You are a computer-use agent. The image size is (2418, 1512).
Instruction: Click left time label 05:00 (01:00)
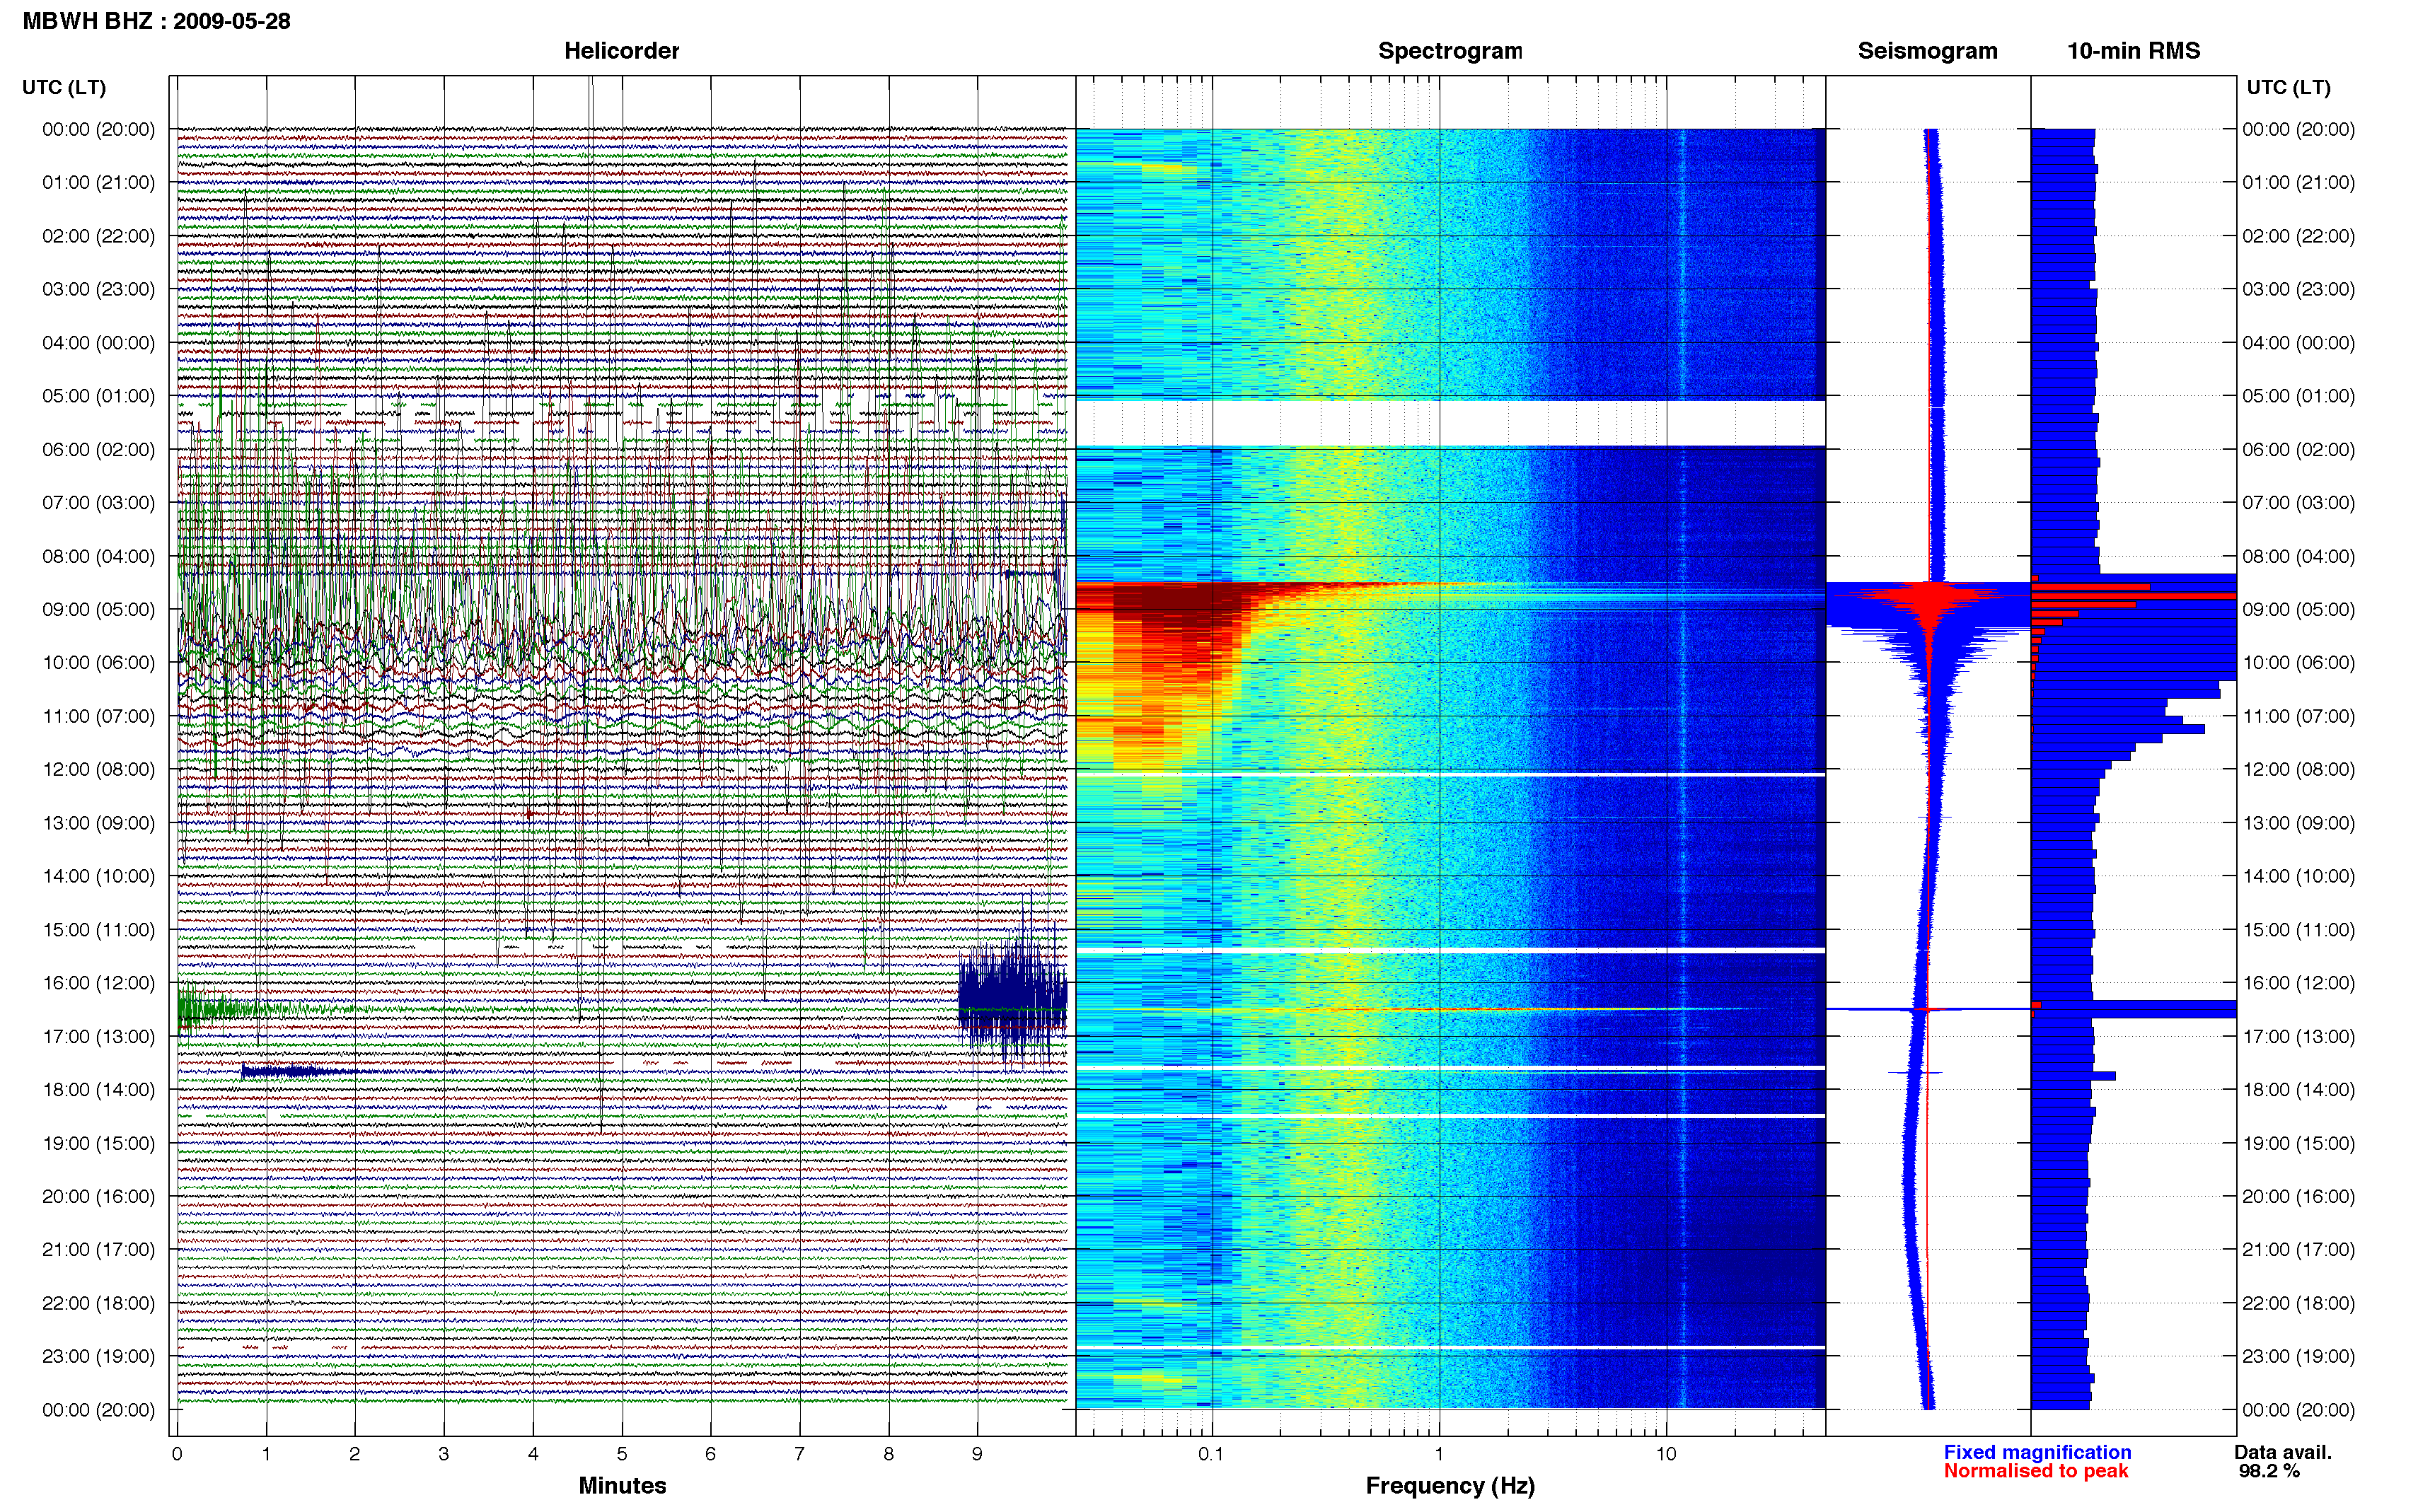[x=98, y=395]
